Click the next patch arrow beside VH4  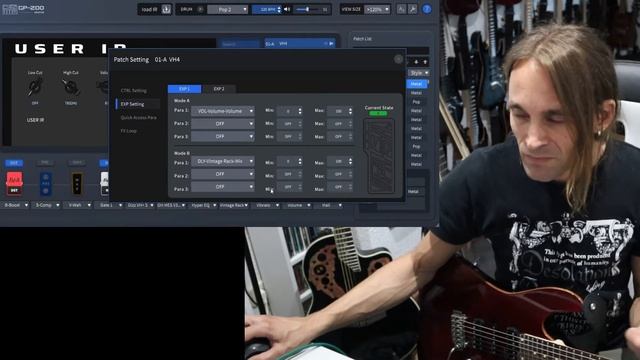(x=331, y=43)
